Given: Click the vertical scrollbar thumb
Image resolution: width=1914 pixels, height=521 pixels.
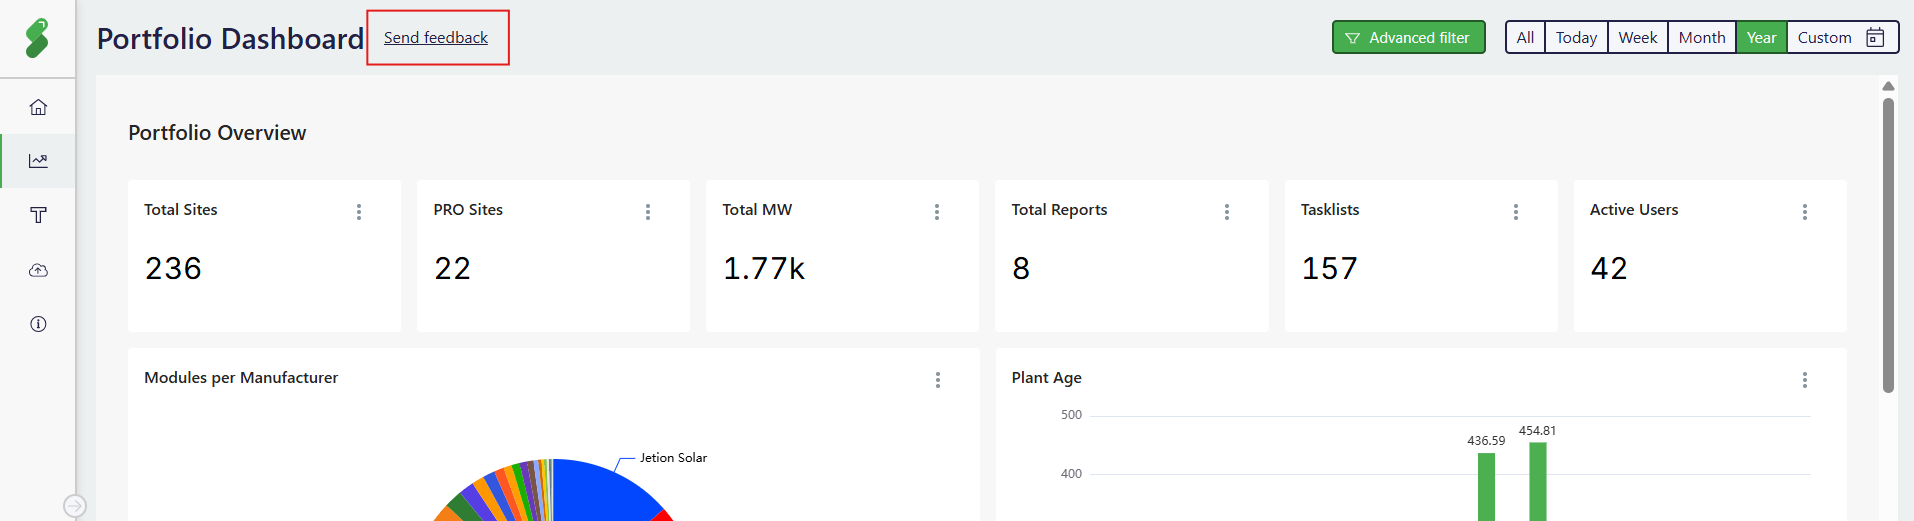Looking at the screenshot, I should [x=1888, y=245].
